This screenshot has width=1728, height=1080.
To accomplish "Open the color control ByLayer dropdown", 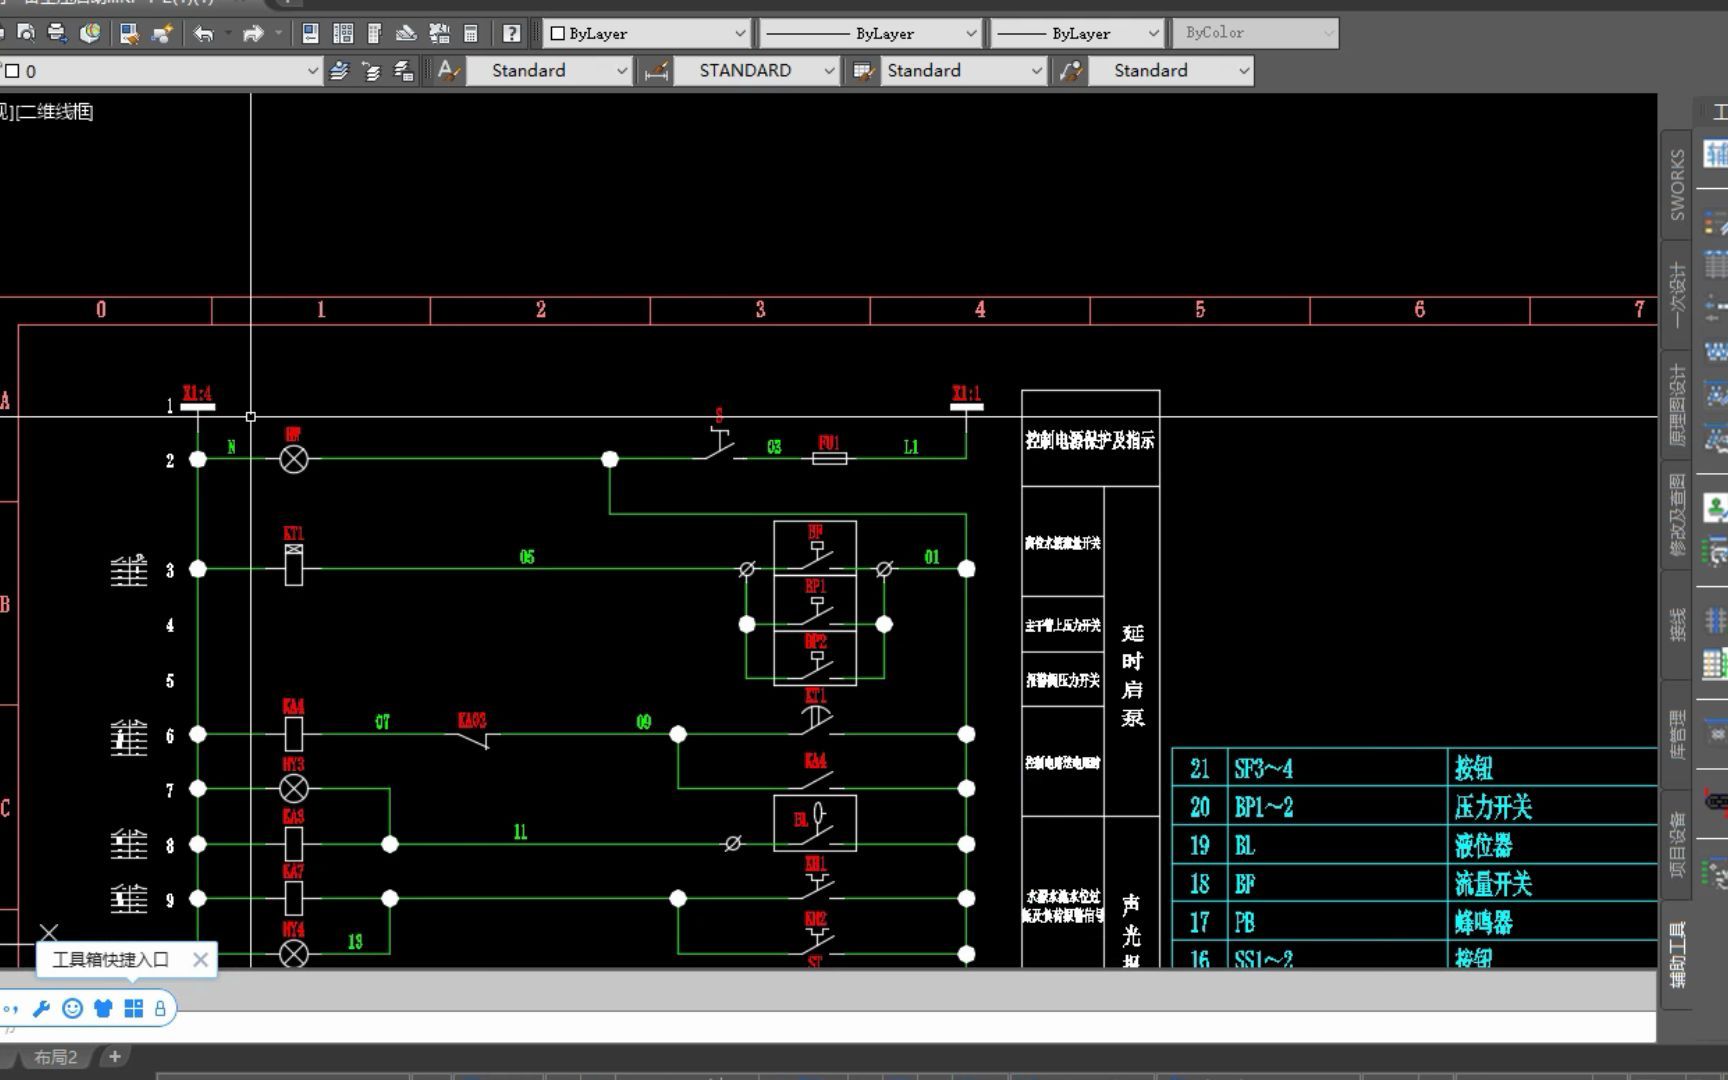I will [x=647, y=33].
